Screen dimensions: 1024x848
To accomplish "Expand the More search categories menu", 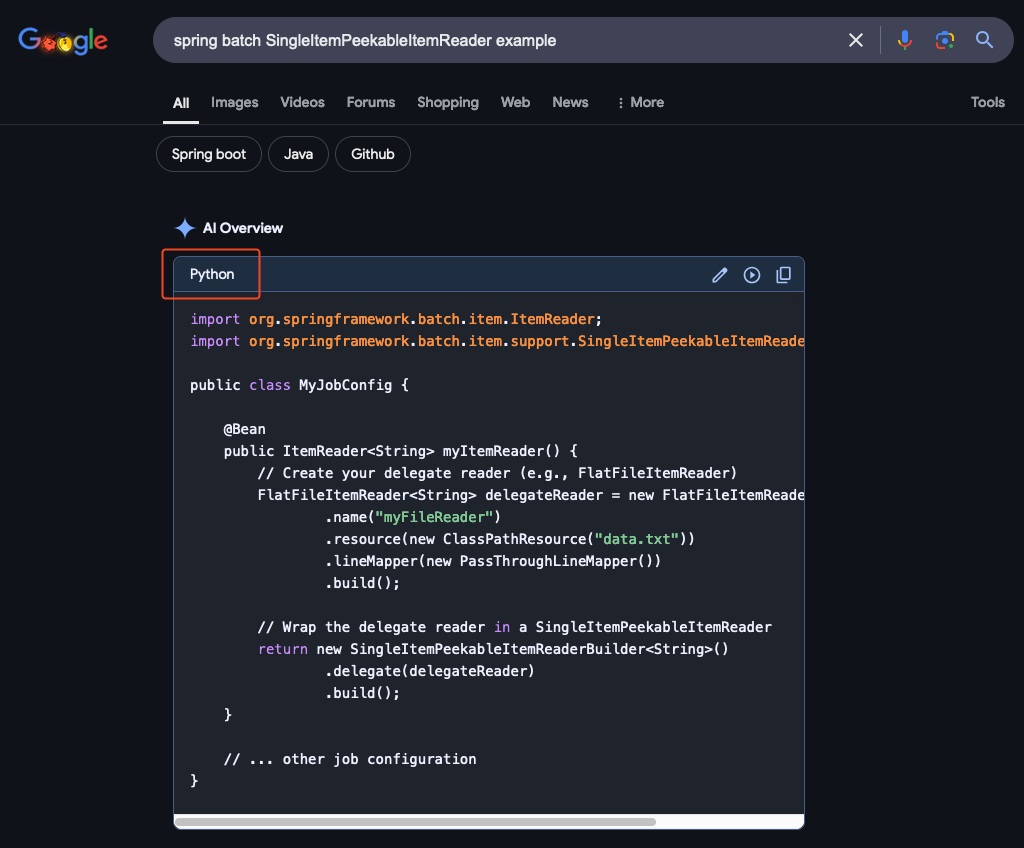I will (640, 102).
